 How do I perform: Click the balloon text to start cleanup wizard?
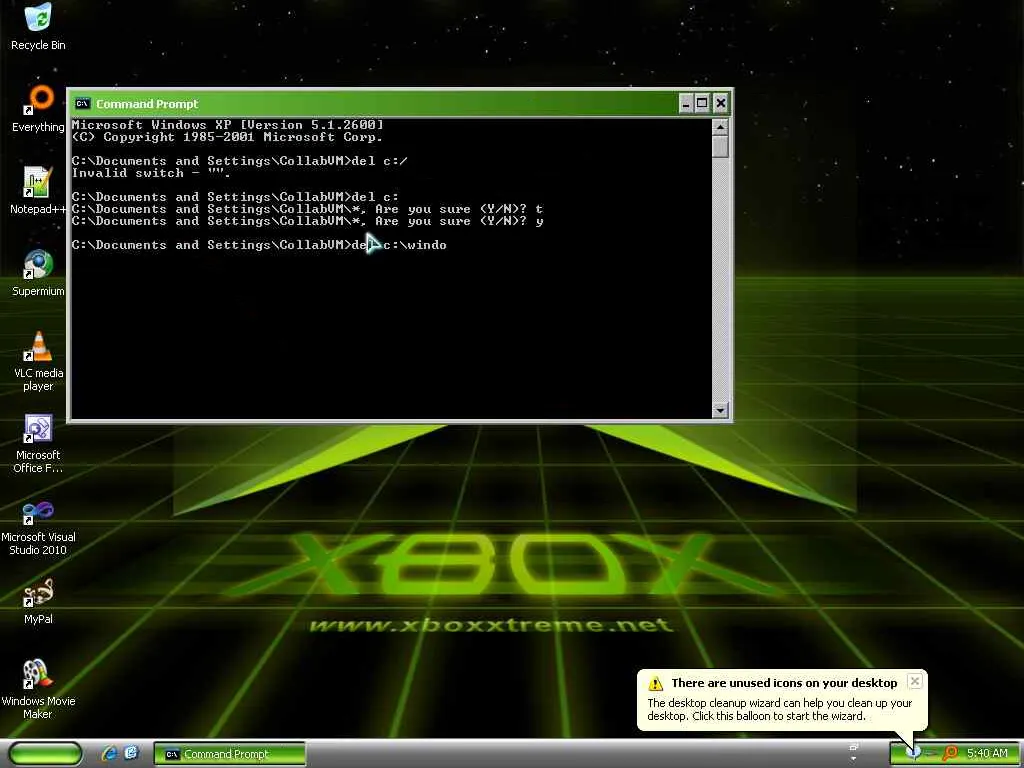780,710
